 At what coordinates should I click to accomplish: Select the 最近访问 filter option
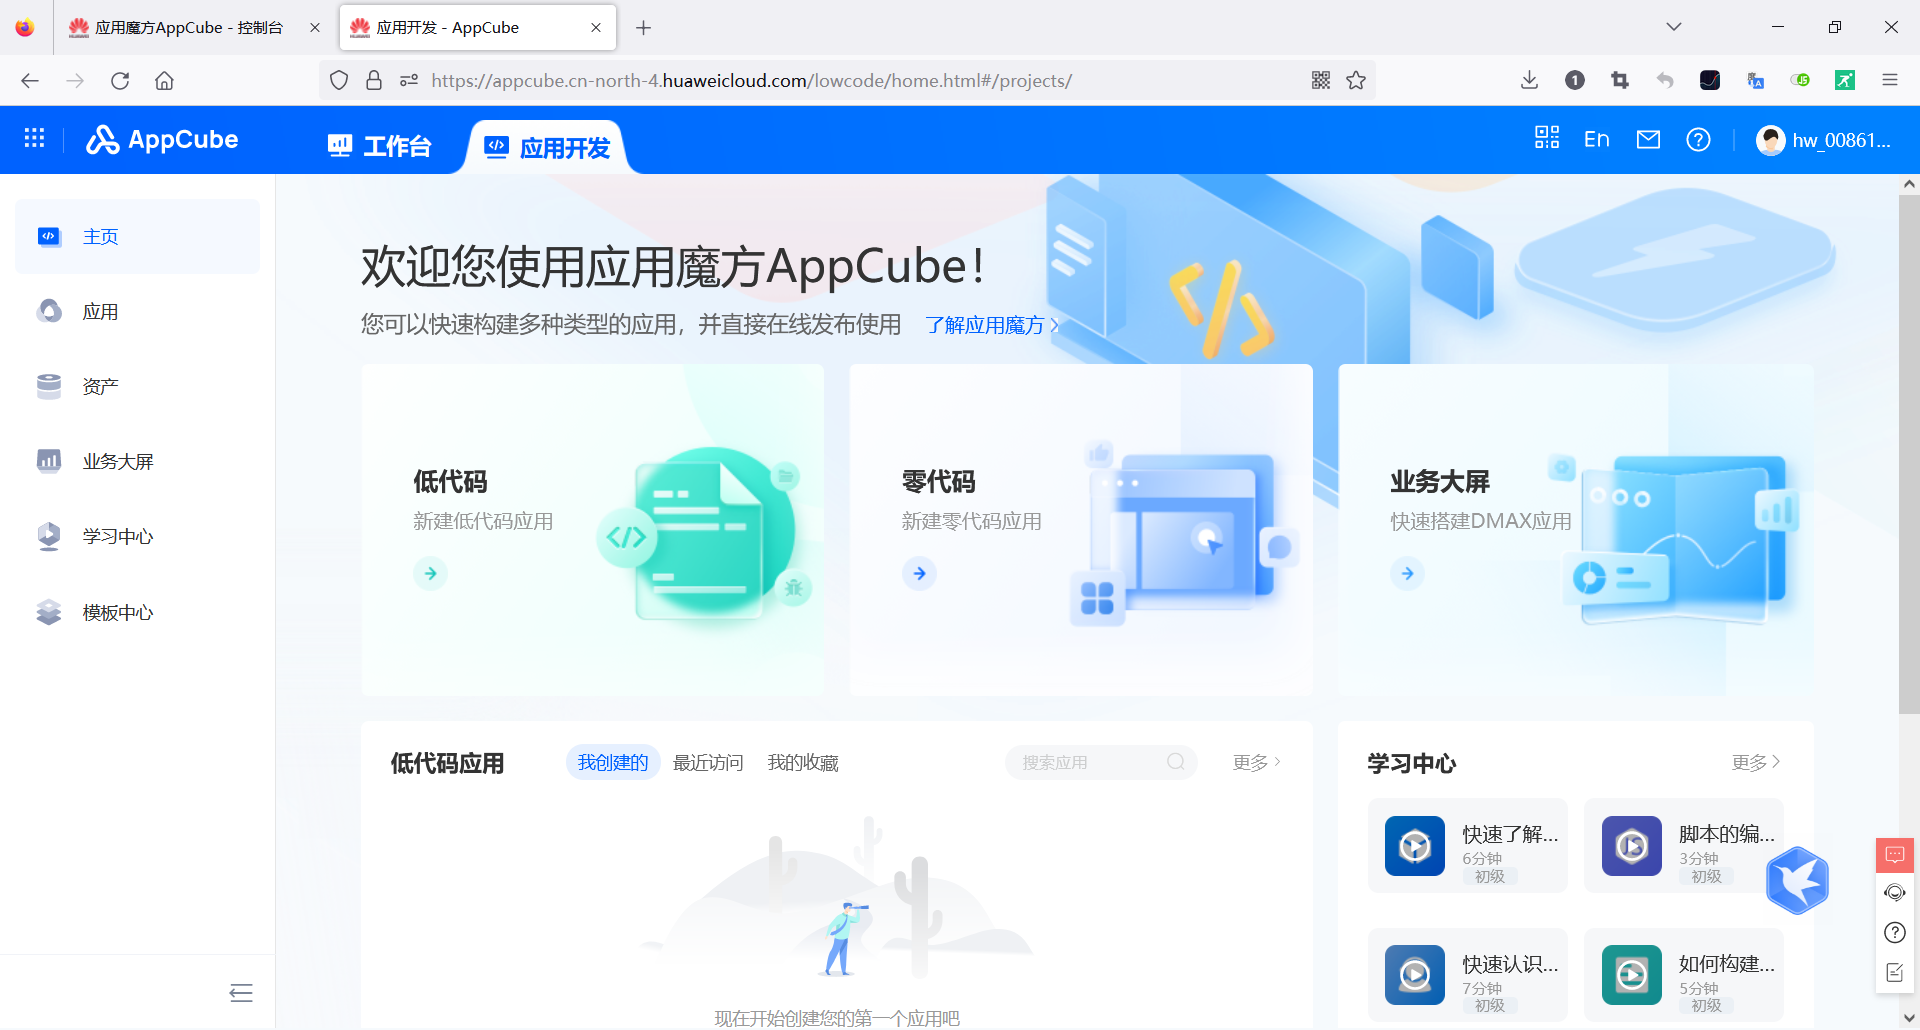point(708,762)
